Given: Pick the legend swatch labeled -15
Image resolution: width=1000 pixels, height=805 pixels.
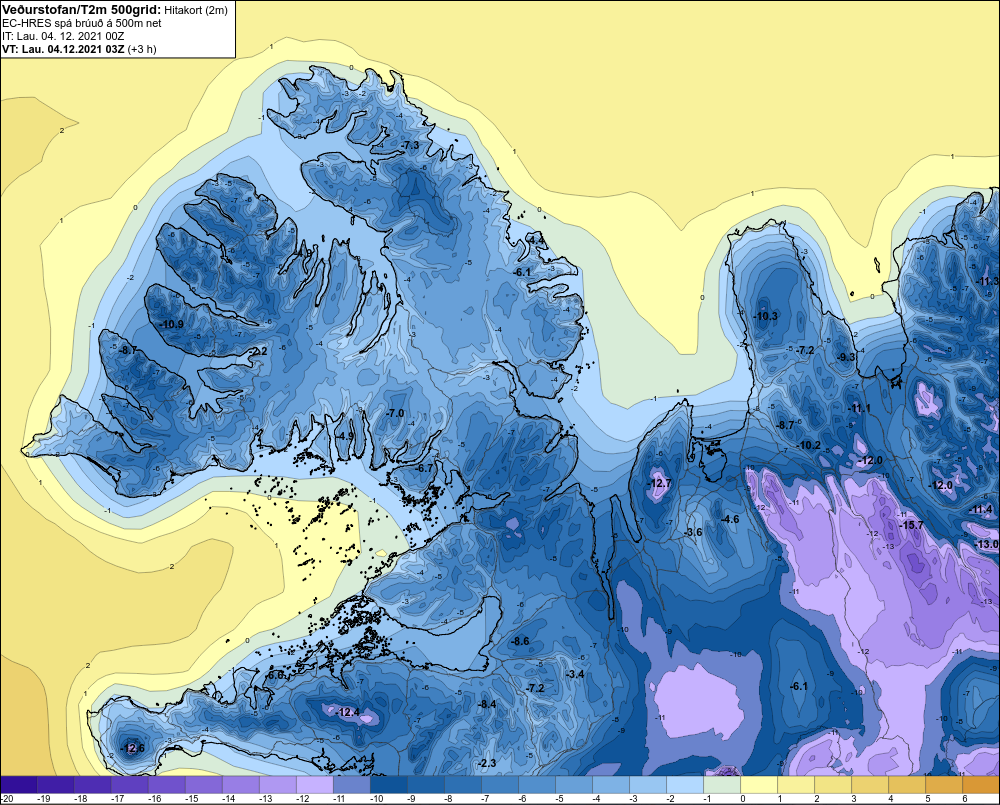Looking at the screenshot, I should (x=204, y=785).
